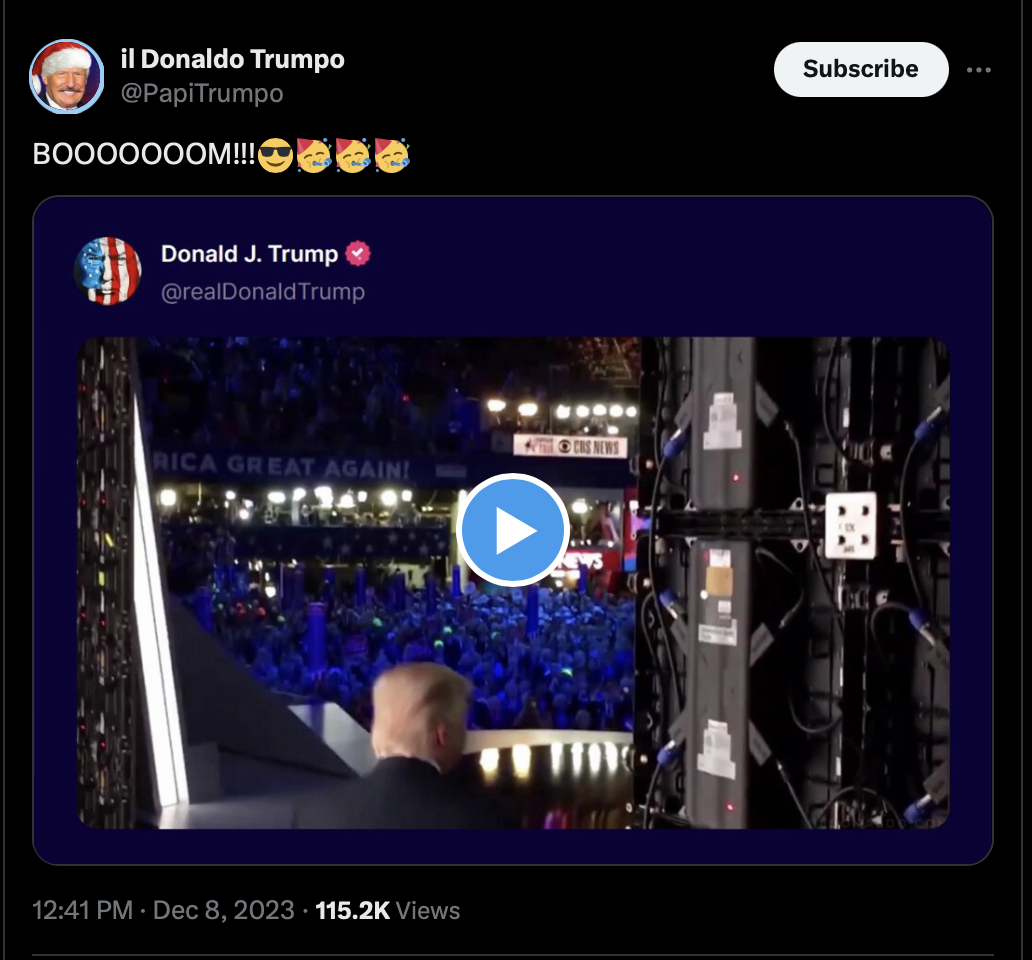Click the 115.2K Views count
This screenshot has height=960, width=1032.
pos(387,910)
